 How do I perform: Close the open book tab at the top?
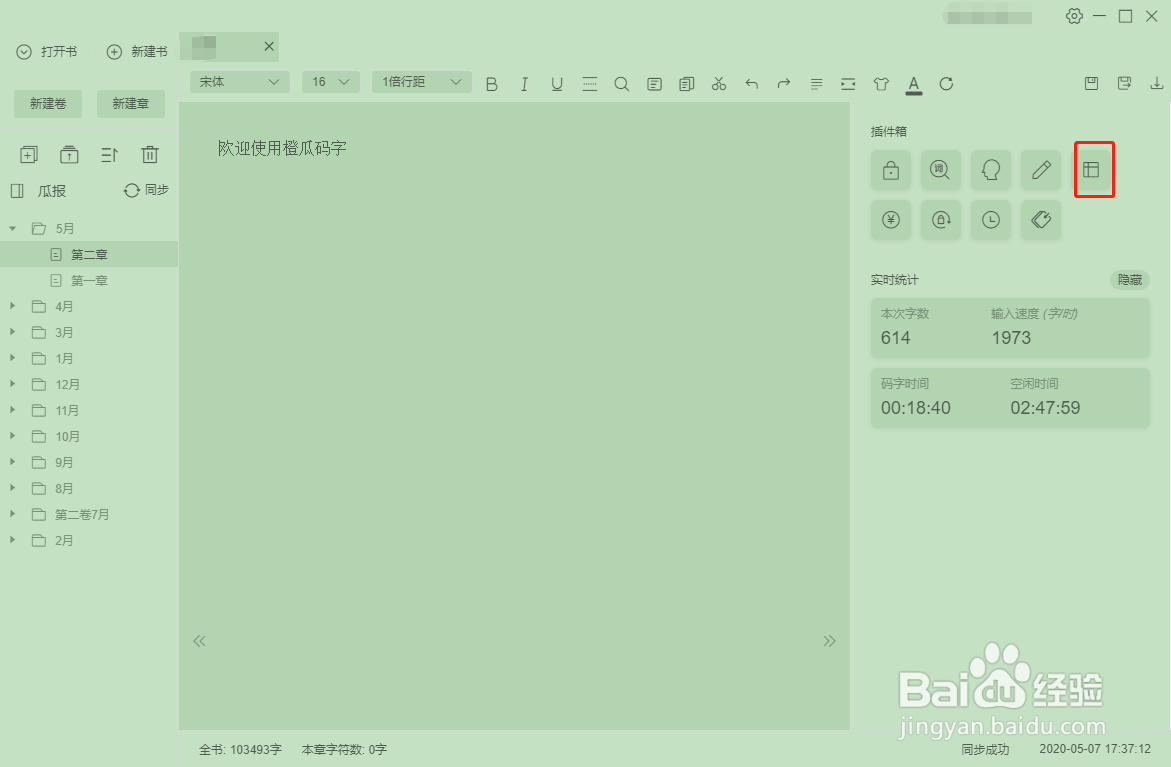(268, 45)
